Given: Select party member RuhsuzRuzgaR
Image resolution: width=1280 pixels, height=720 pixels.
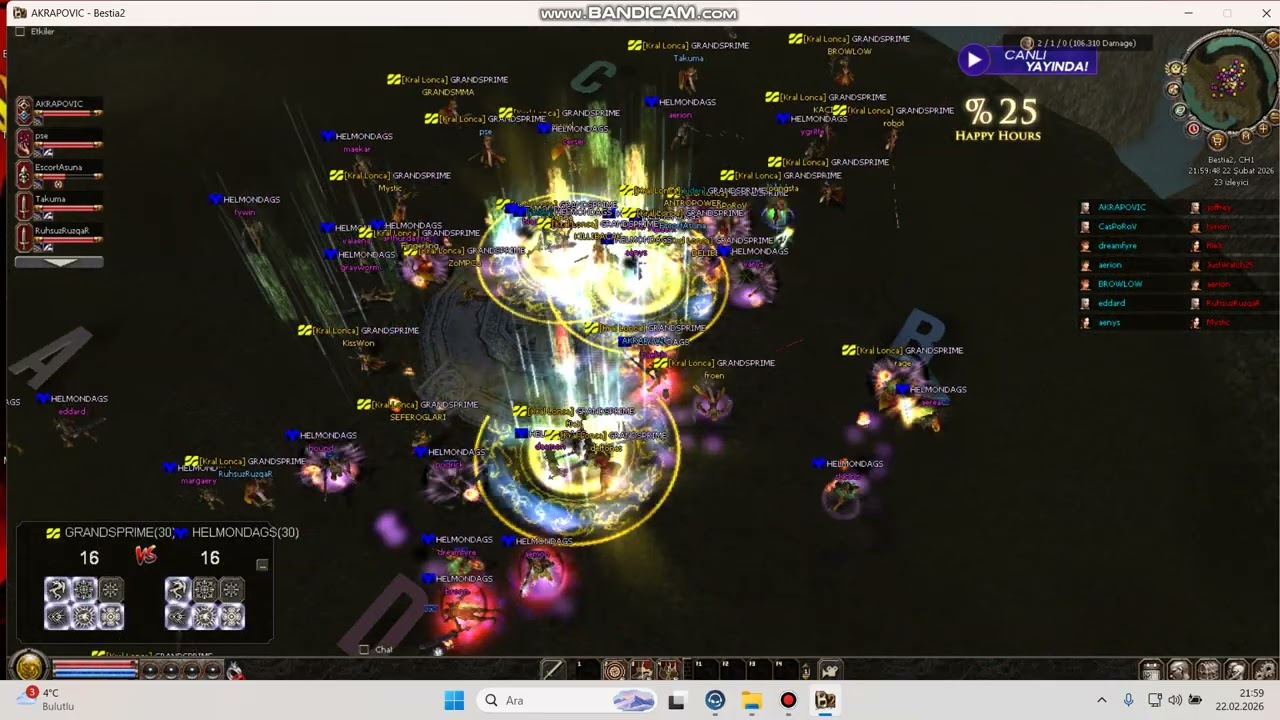Looking at the screenshot, I should tap(24, 238).
